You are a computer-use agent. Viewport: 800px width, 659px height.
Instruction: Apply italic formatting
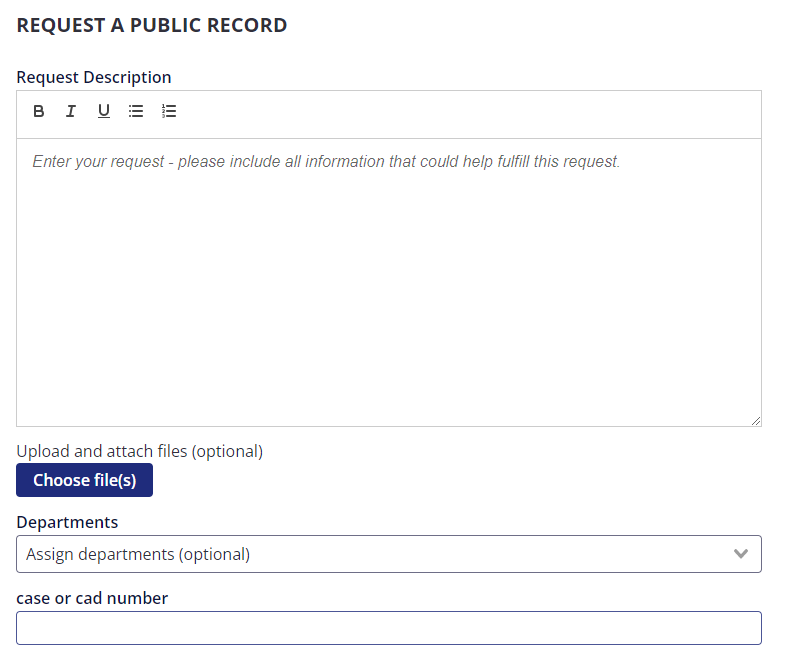pyautogui.click(x=71, y=111)
